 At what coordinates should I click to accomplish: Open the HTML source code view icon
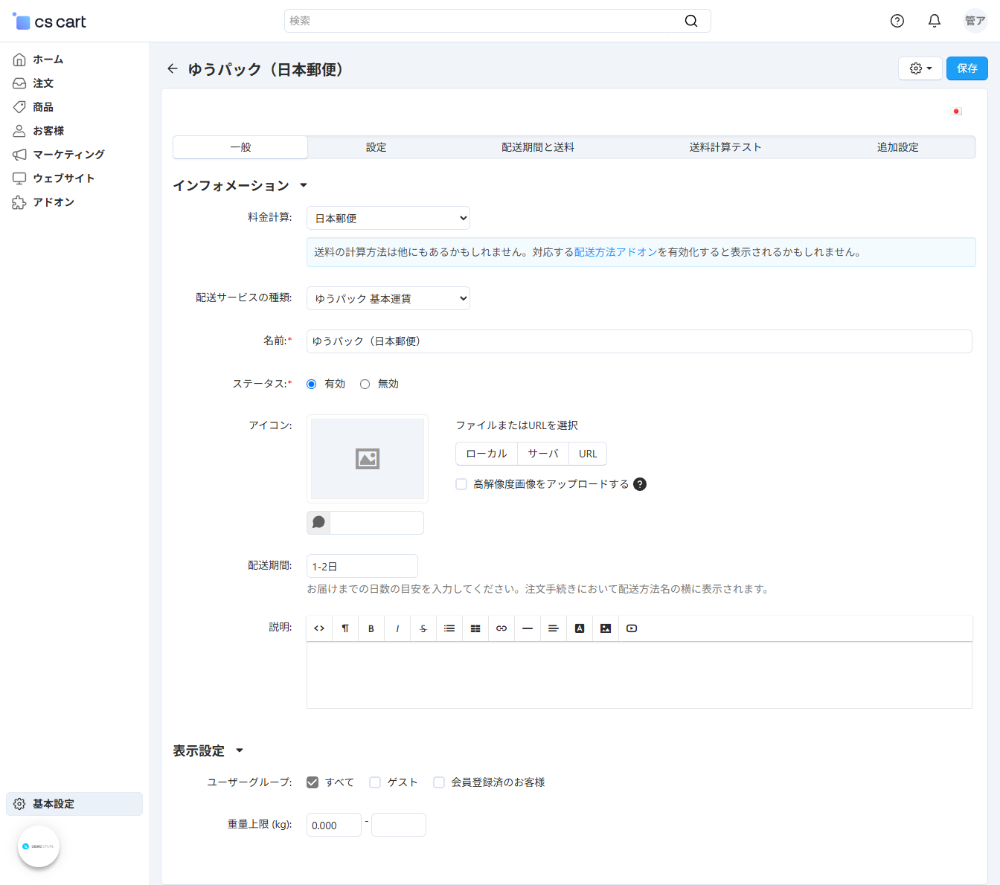[x=319, y=628]
